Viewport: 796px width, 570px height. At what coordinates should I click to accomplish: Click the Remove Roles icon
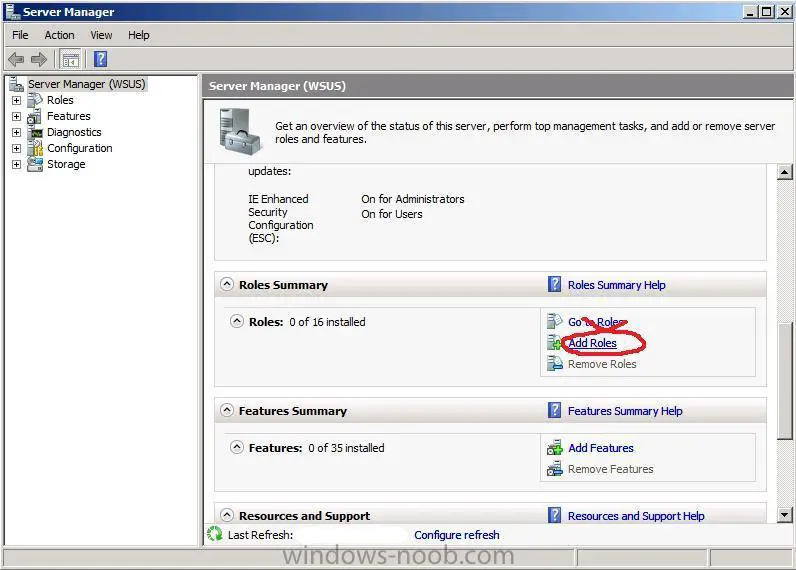click(555, 363)
